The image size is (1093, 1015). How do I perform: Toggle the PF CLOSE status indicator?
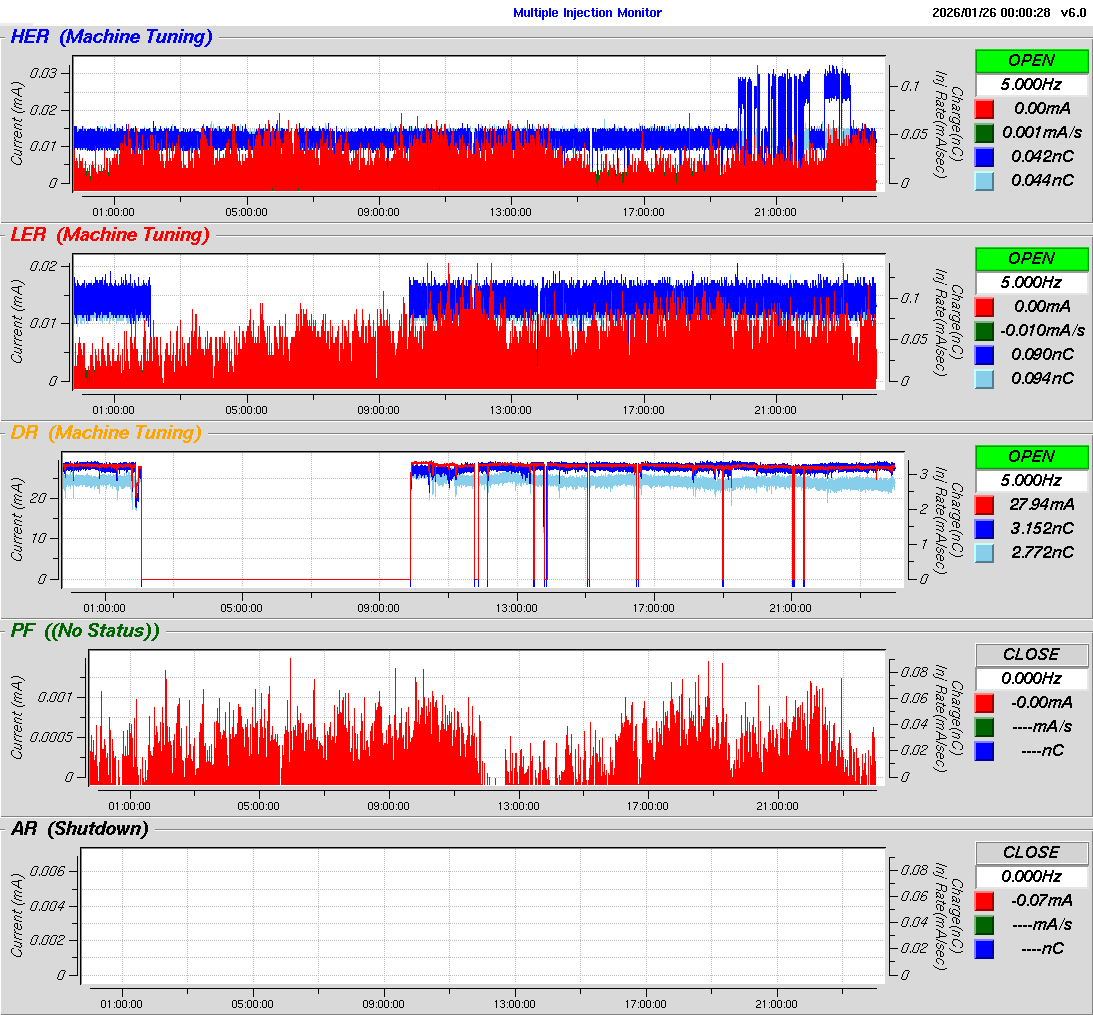(x=1031, y=654)
